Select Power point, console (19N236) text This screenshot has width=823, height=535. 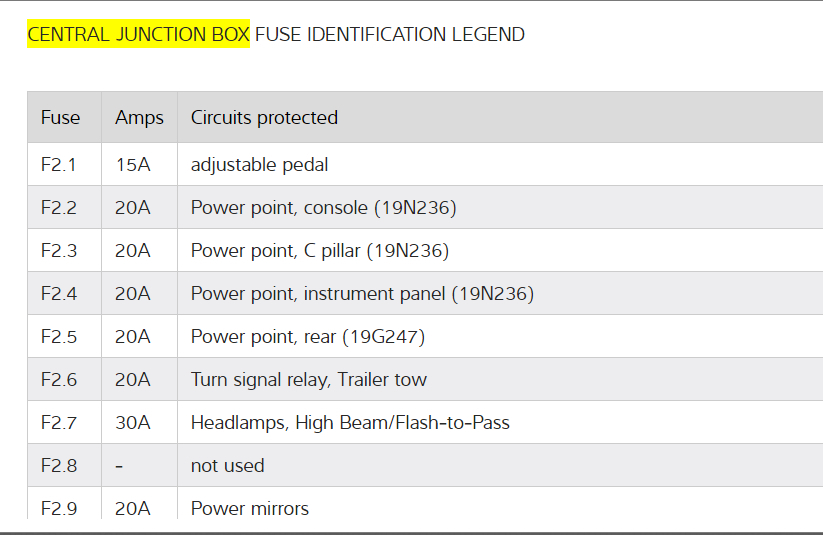click(x=323, y=208)
